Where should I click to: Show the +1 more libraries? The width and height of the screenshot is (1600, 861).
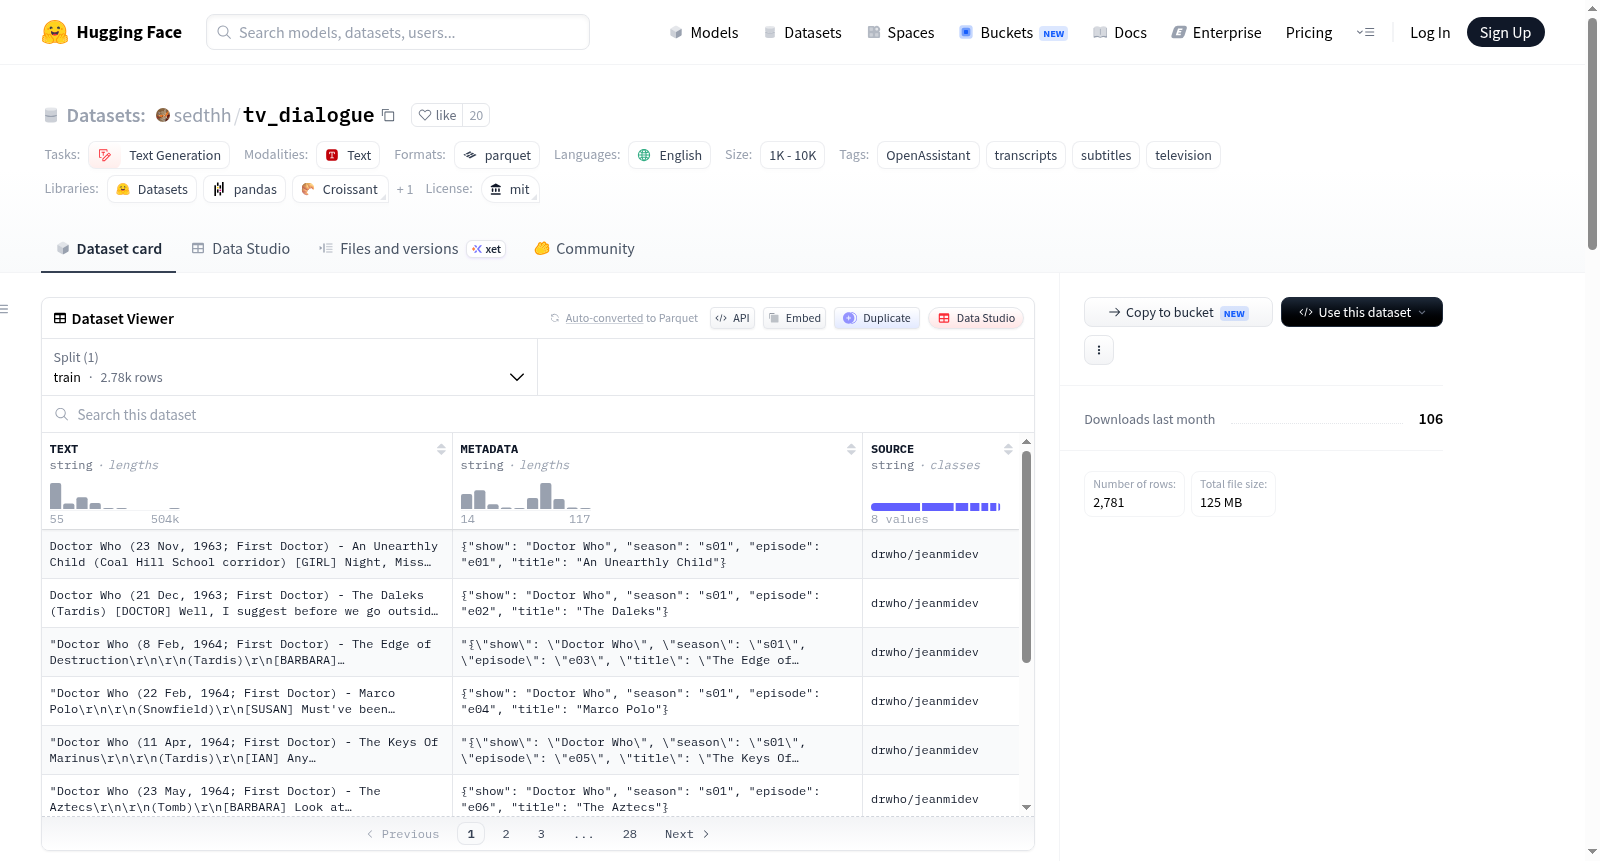point(404,189)
